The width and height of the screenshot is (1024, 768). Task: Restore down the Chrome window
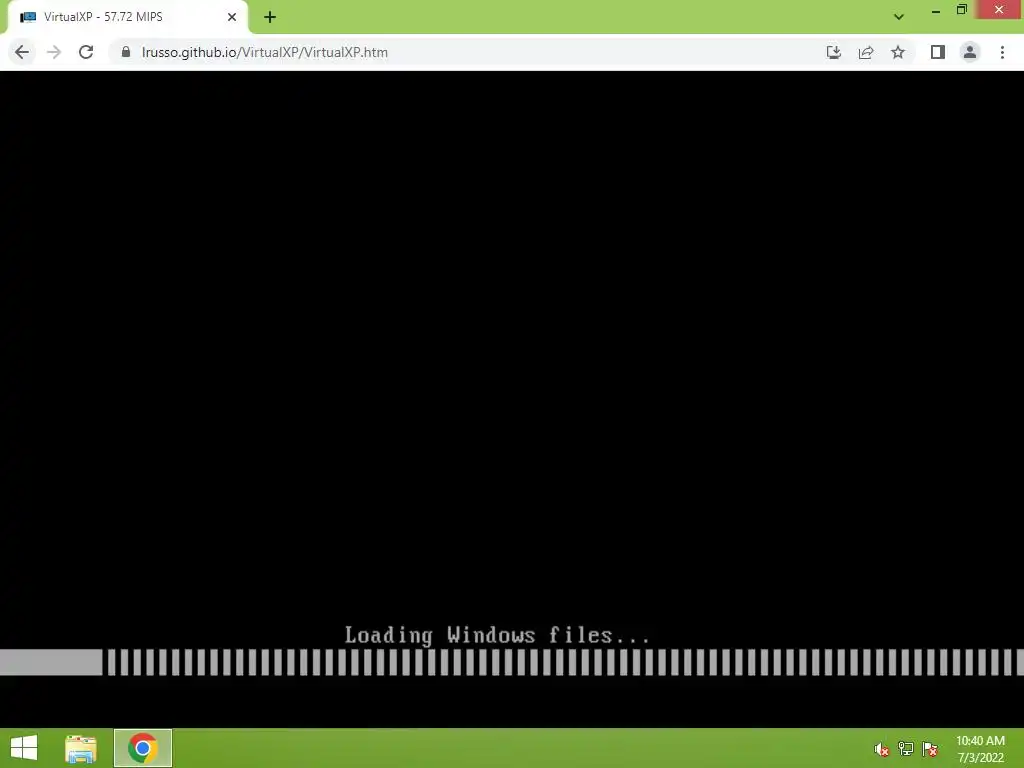(962, 9)
